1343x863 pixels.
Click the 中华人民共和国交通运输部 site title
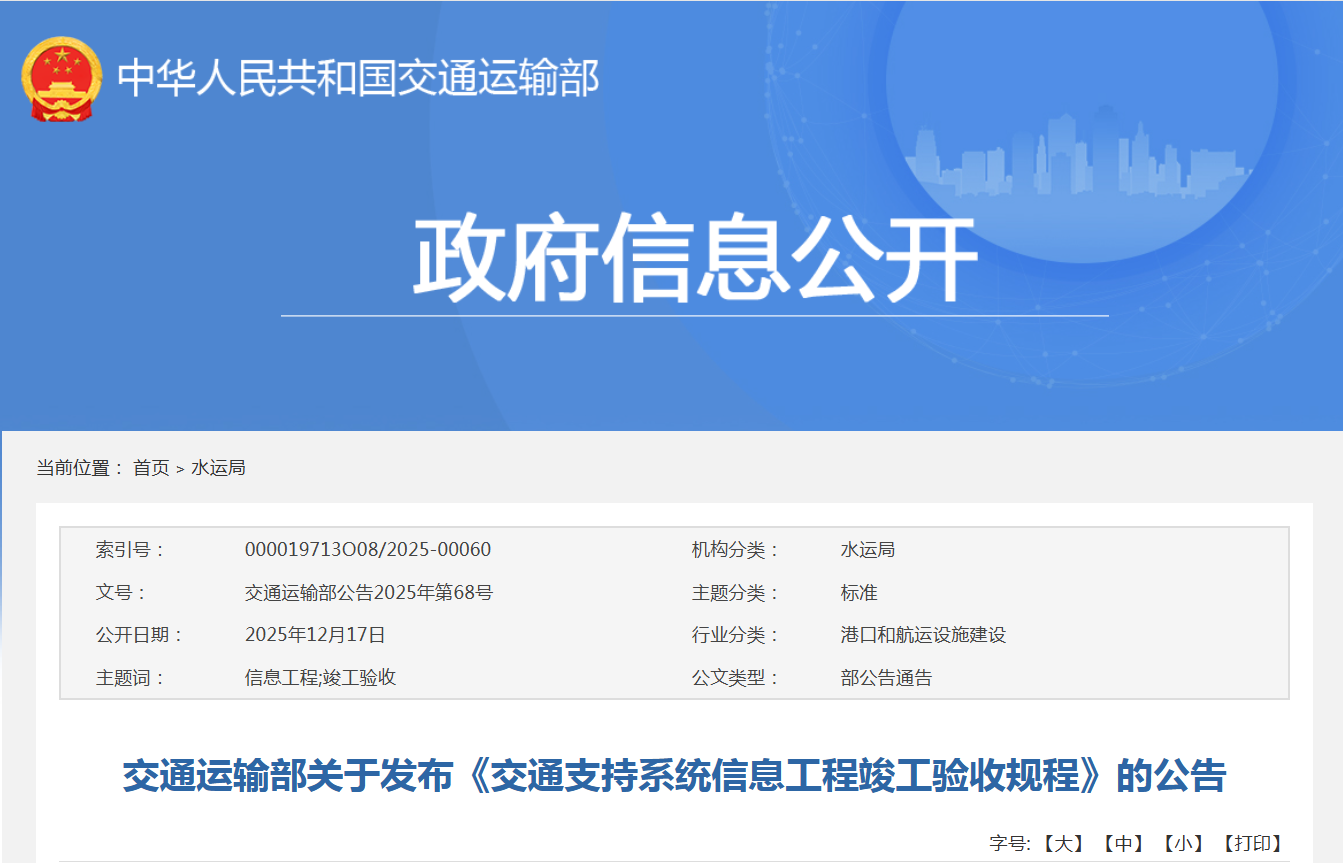(x=358, y=78)
